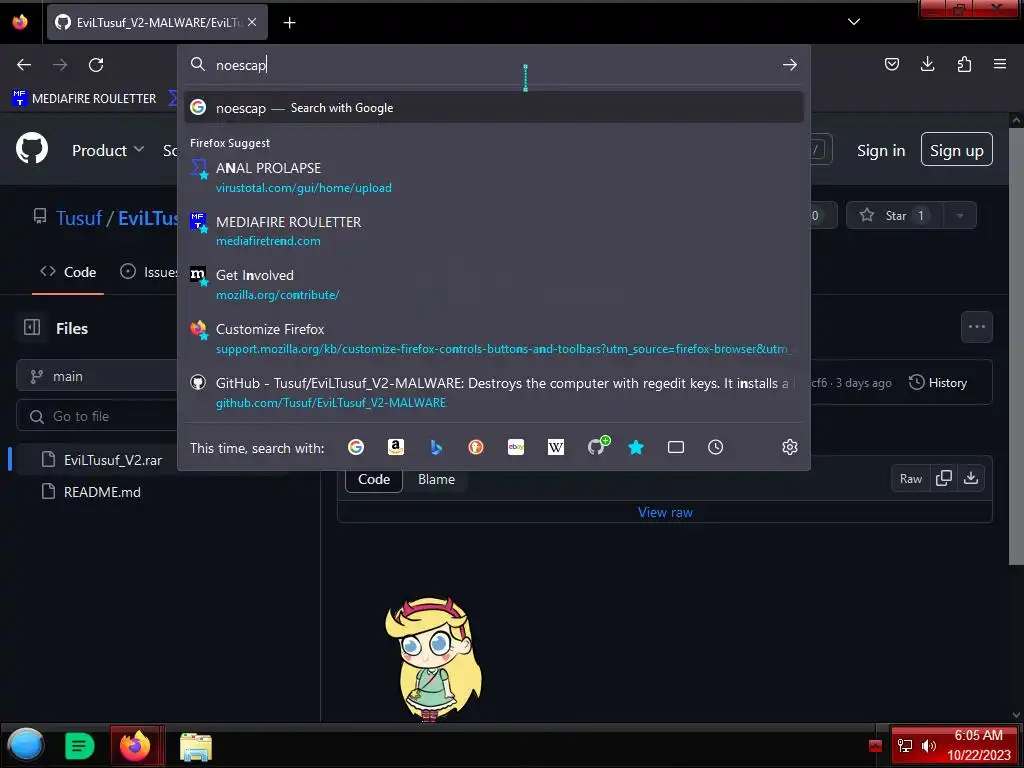Select the Blame view tab

pos(436,479)
